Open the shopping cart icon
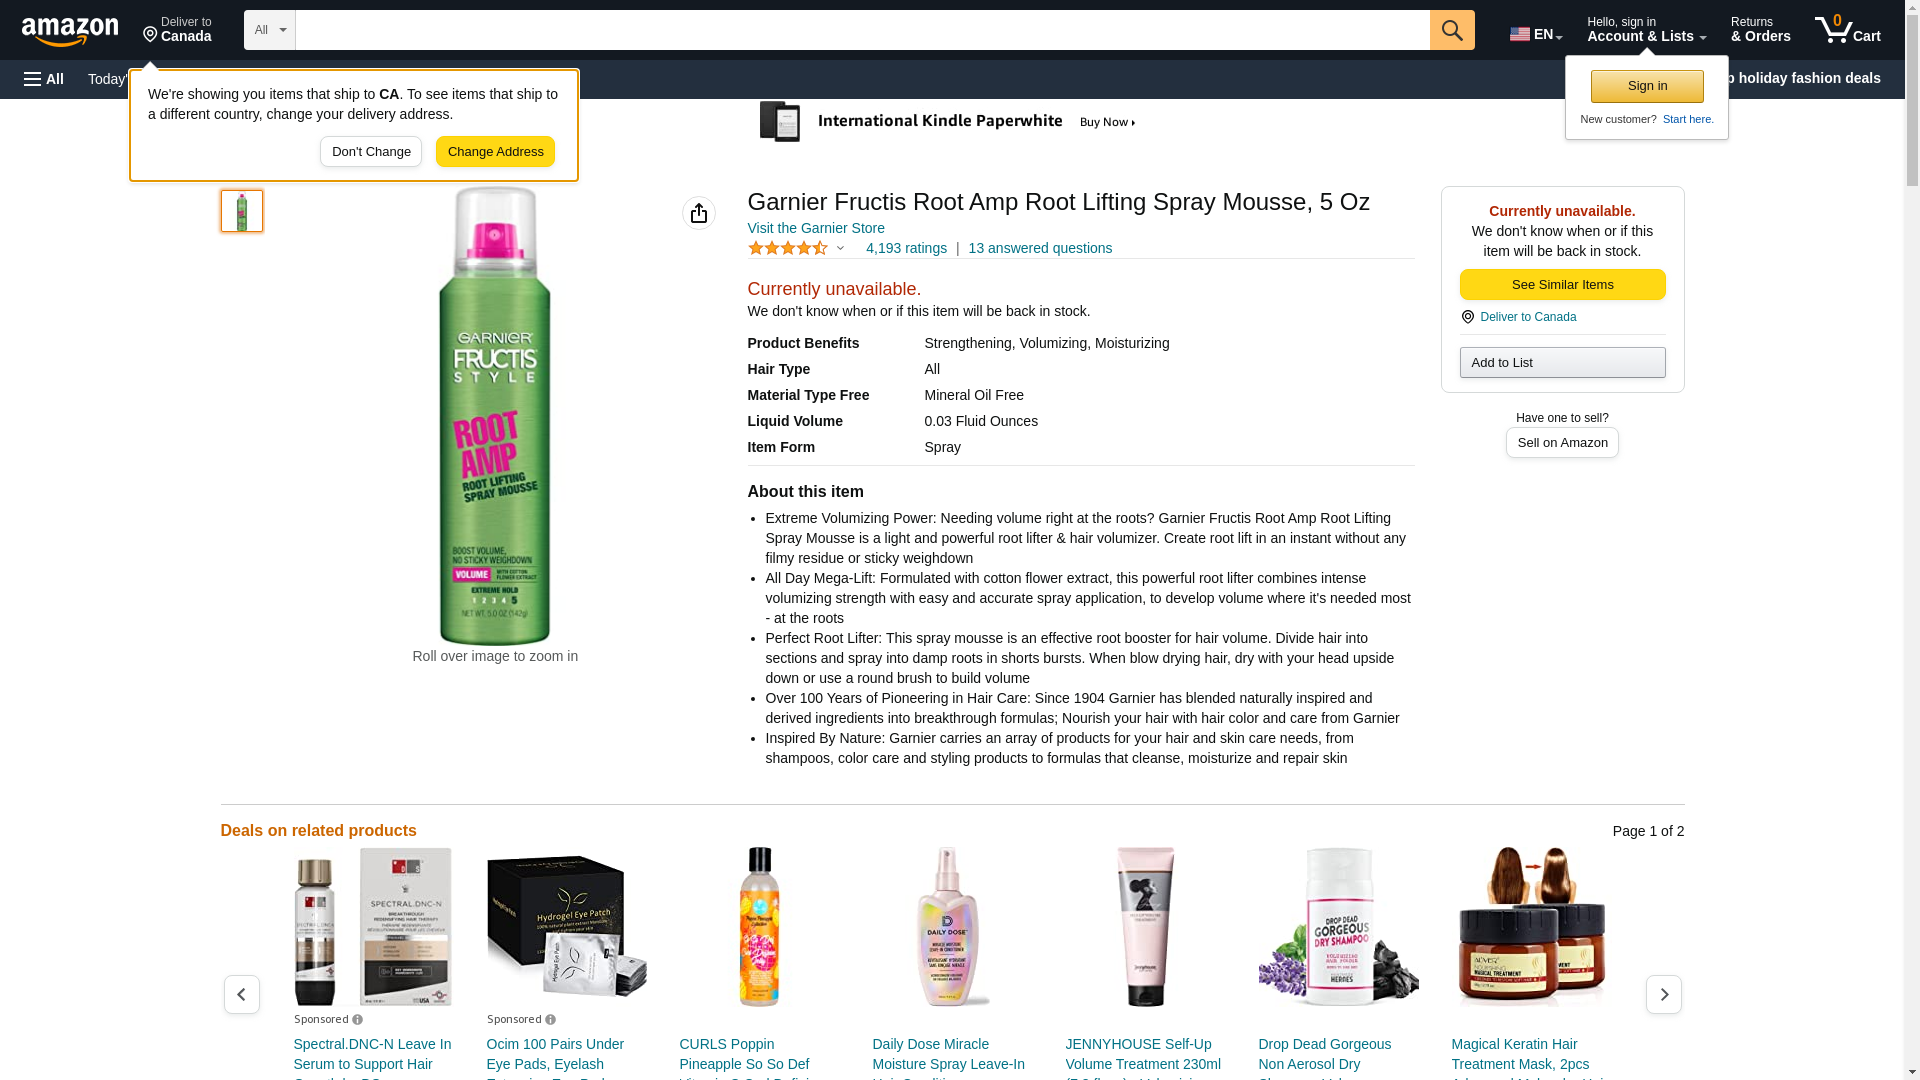This screenshot has width=1920, height=1080. tap(1847, 30)
